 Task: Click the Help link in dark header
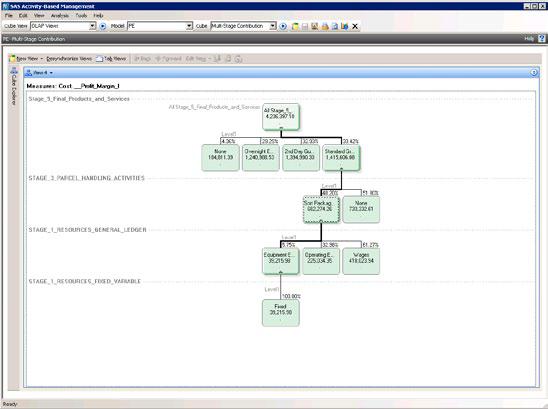tap(529, 39)
